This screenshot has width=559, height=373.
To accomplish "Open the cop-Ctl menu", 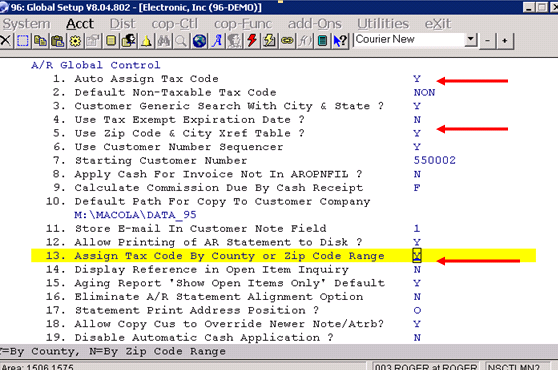I will (x=174, y=24).
